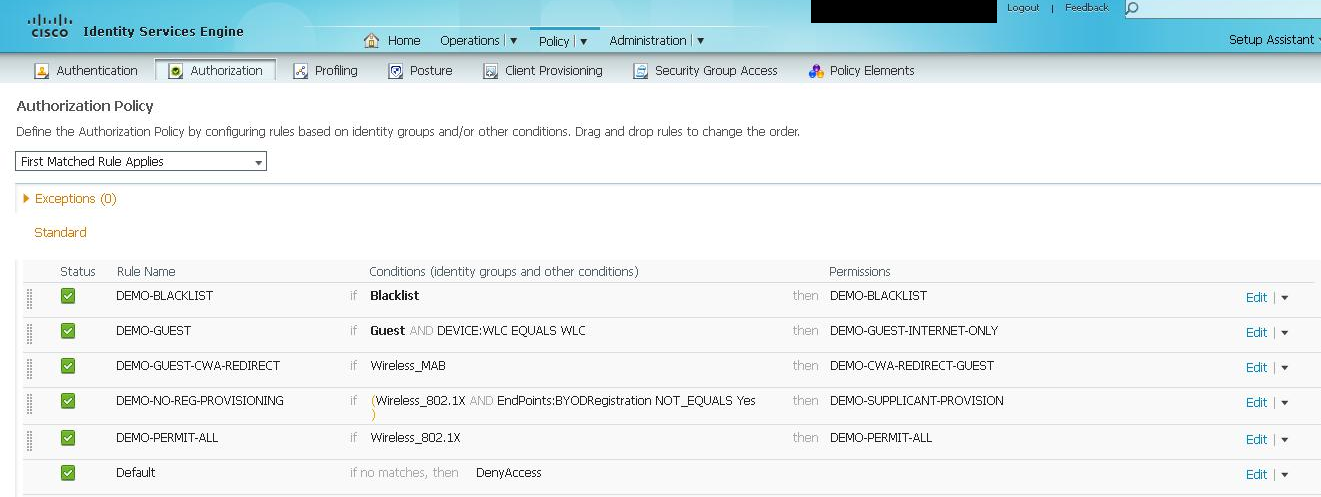Click the search magnifier icon
The width and height of the screenshot is (1321, 497).
point(1132,9)
